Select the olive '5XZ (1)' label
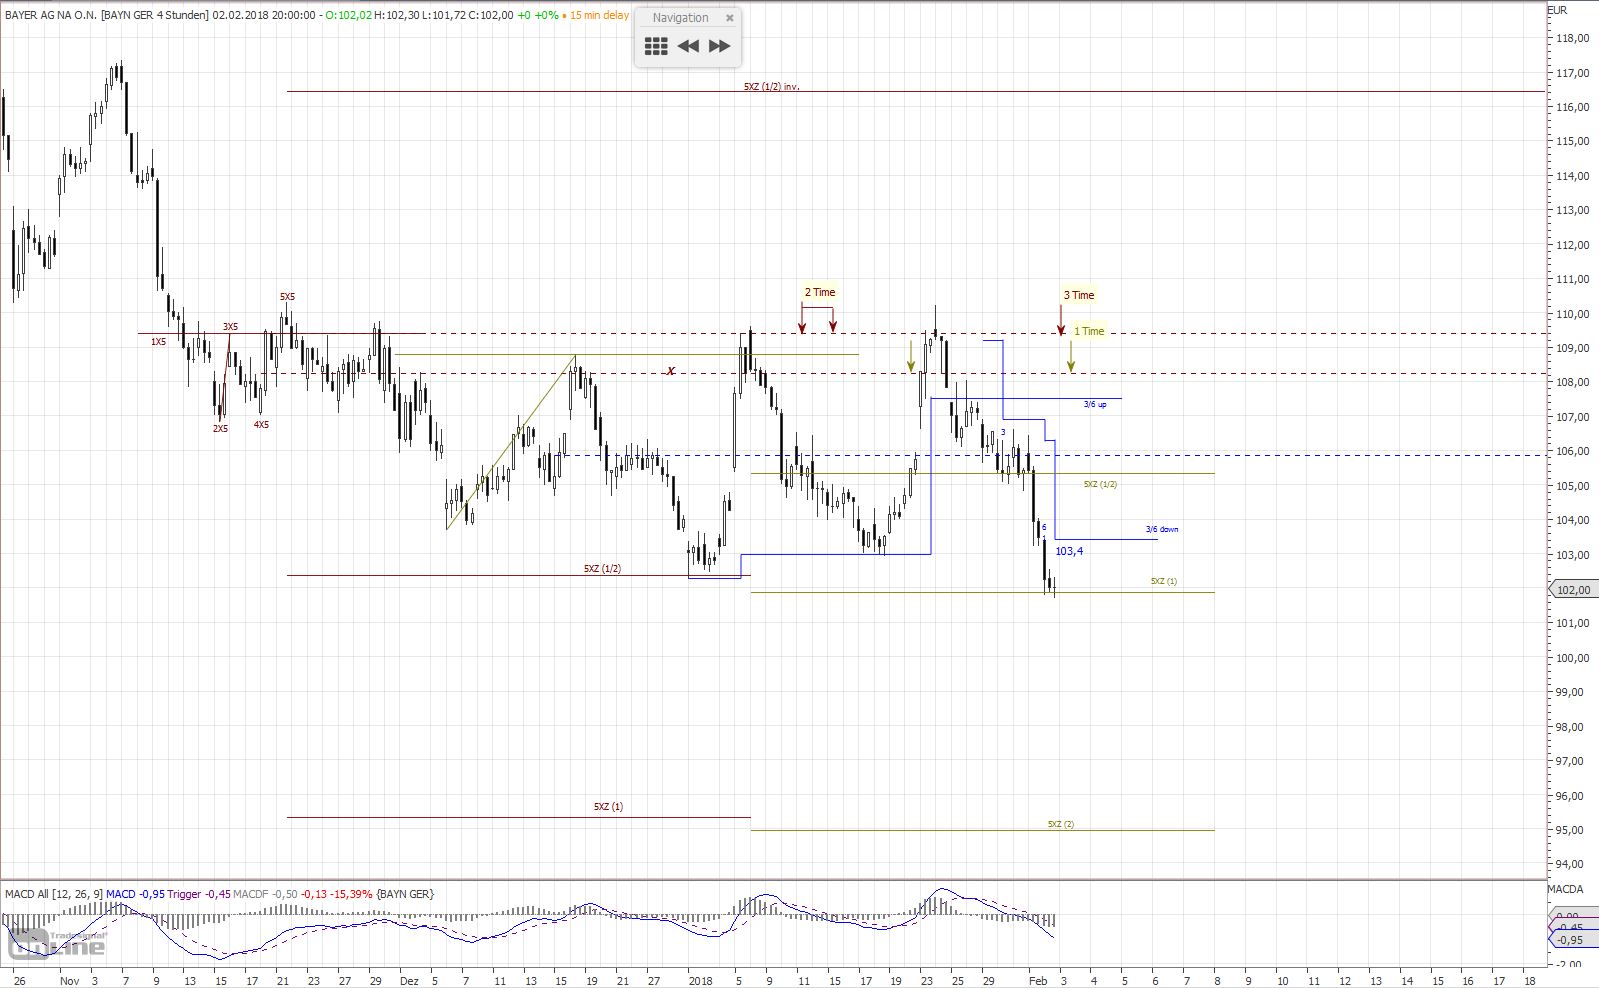 coord(1163,581)
